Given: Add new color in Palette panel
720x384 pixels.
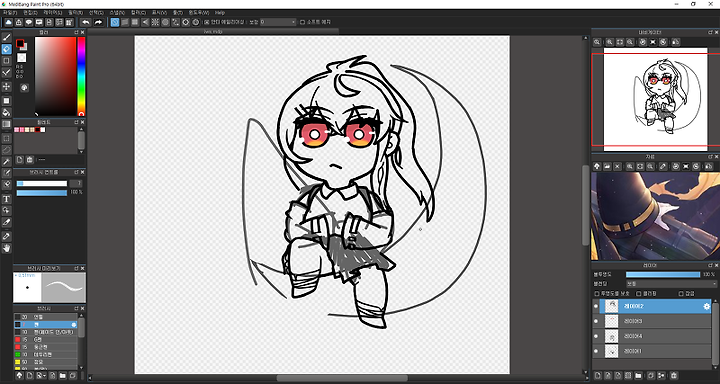Looking at the screenshot, I should coord(20,160).
